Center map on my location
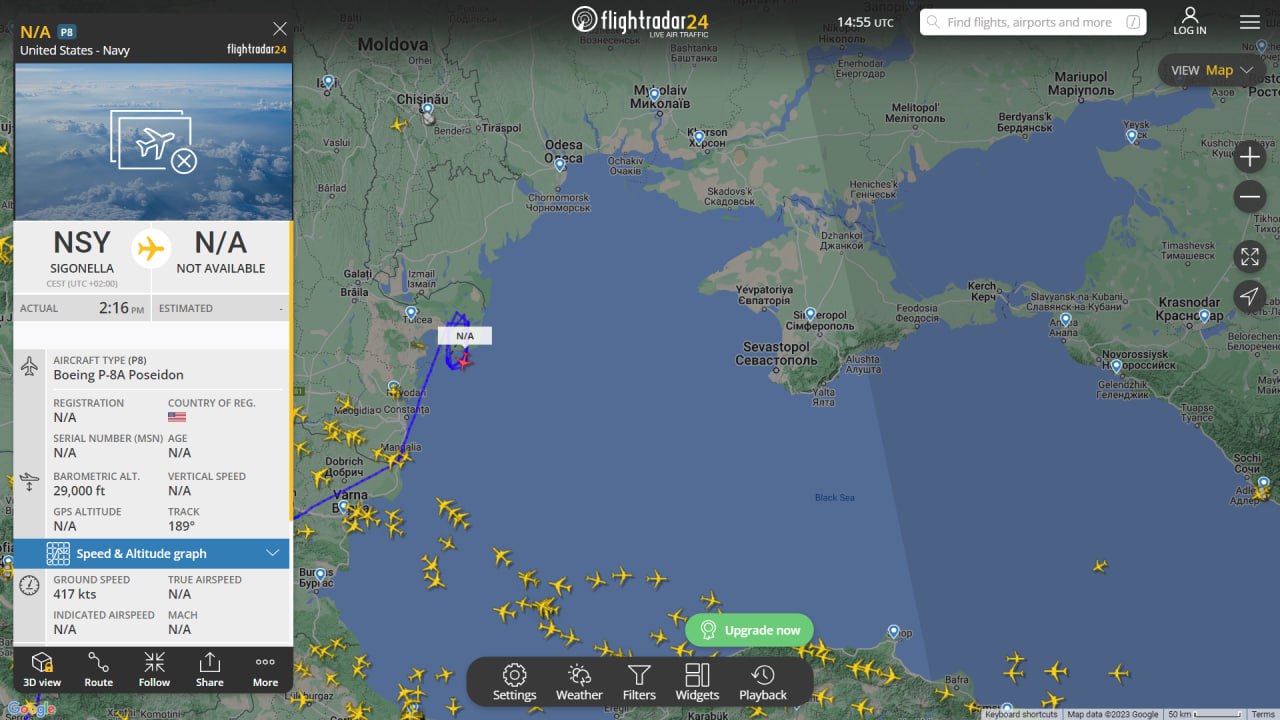 (1250, 296)
